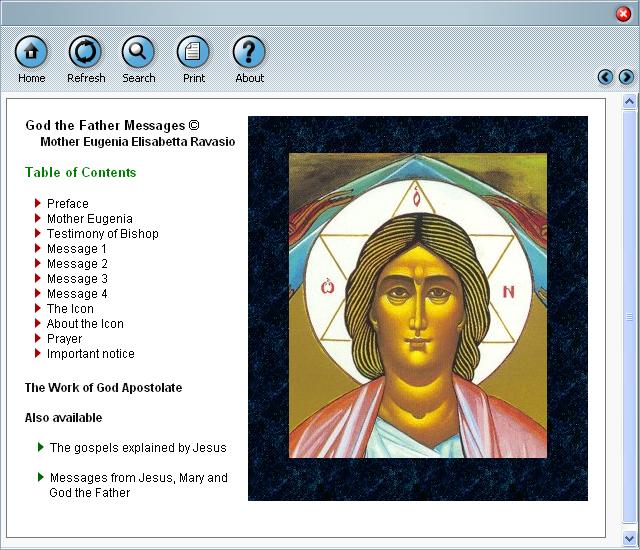Navigate forward with right arrow button

(626, 77)
